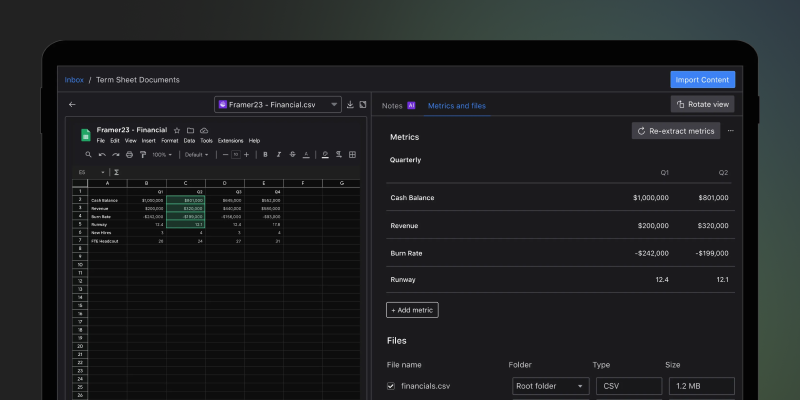Open the Framer23 - Financial.csv file dropdown
The image size is (800, 400).
click(278, 105)
